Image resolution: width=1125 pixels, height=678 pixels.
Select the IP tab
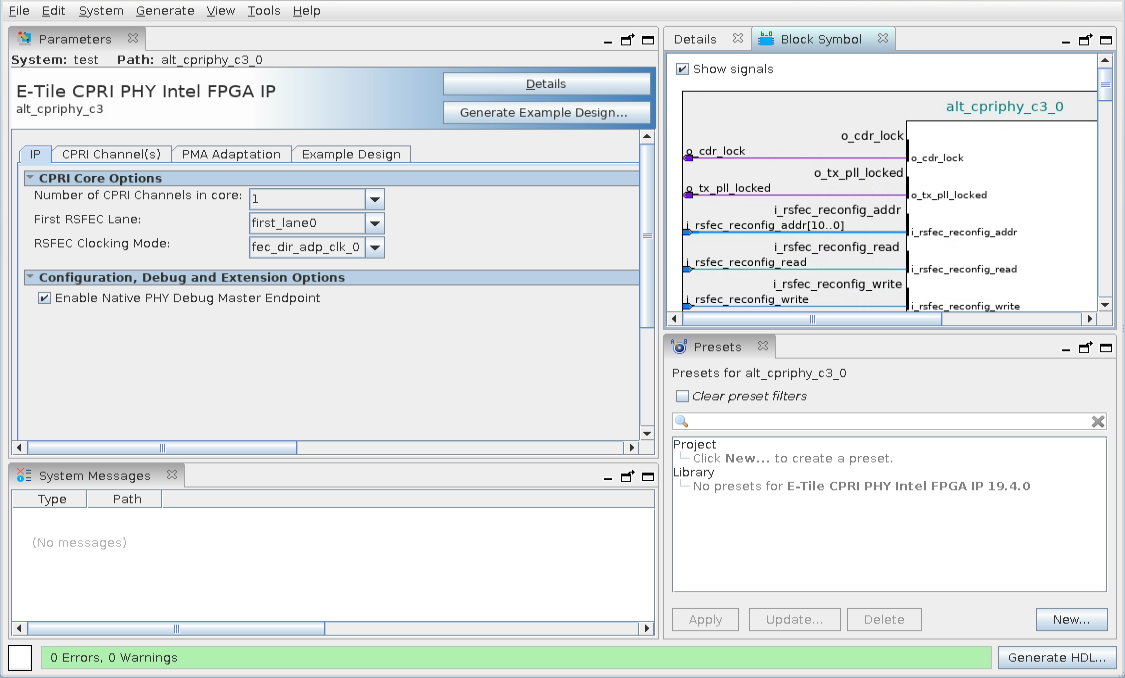point(35,154)
